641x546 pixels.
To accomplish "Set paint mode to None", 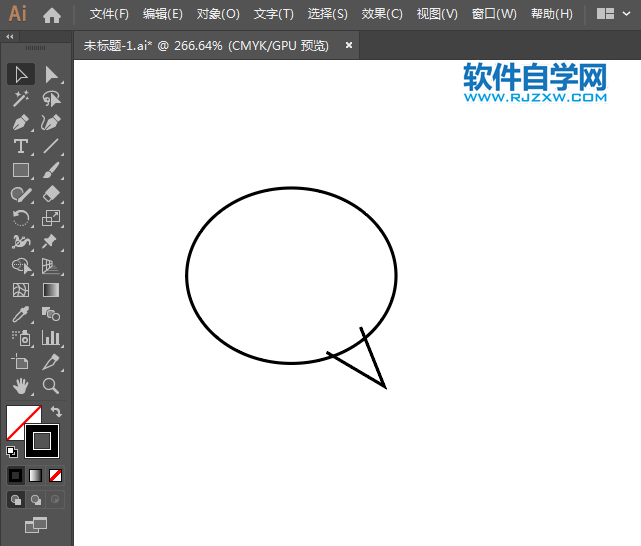I will [56, 475].
